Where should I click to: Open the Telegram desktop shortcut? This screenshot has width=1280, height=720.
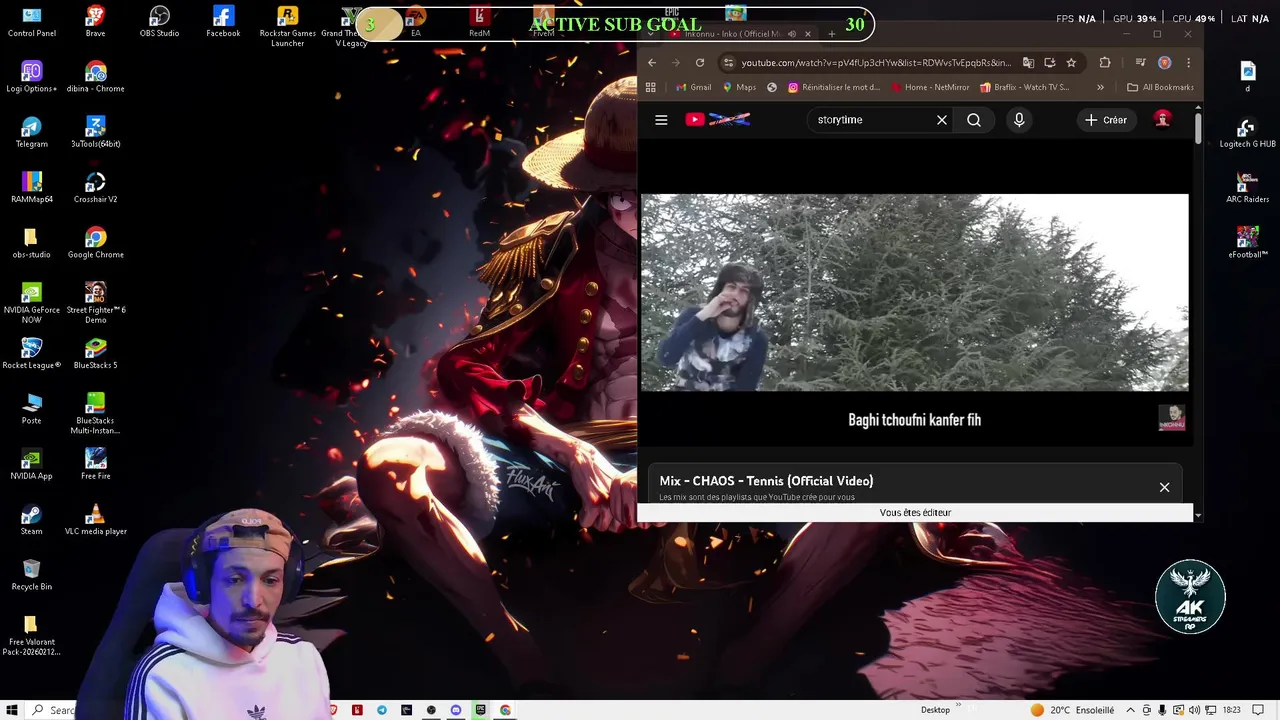coord(31,132)
